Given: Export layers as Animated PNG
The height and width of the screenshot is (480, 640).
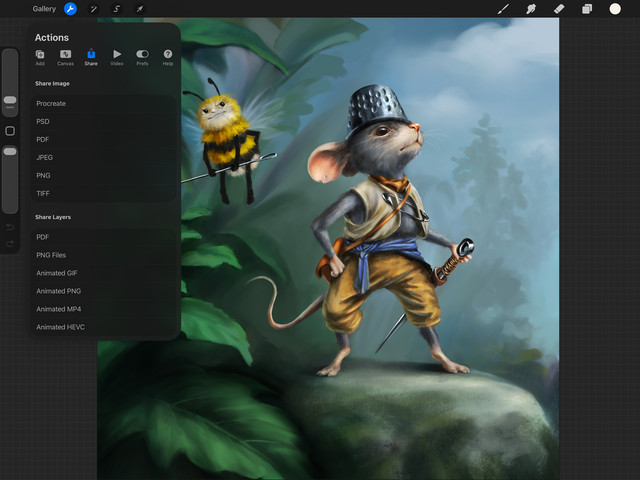Looking at the screenshot, I should tap(104, 291).
